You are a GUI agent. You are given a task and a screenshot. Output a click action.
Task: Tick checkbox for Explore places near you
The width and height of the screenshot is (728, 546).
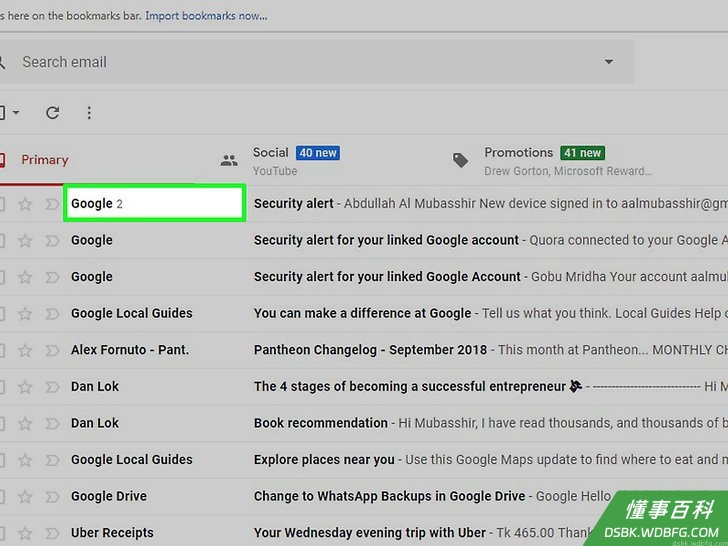[x=2, y=460]
